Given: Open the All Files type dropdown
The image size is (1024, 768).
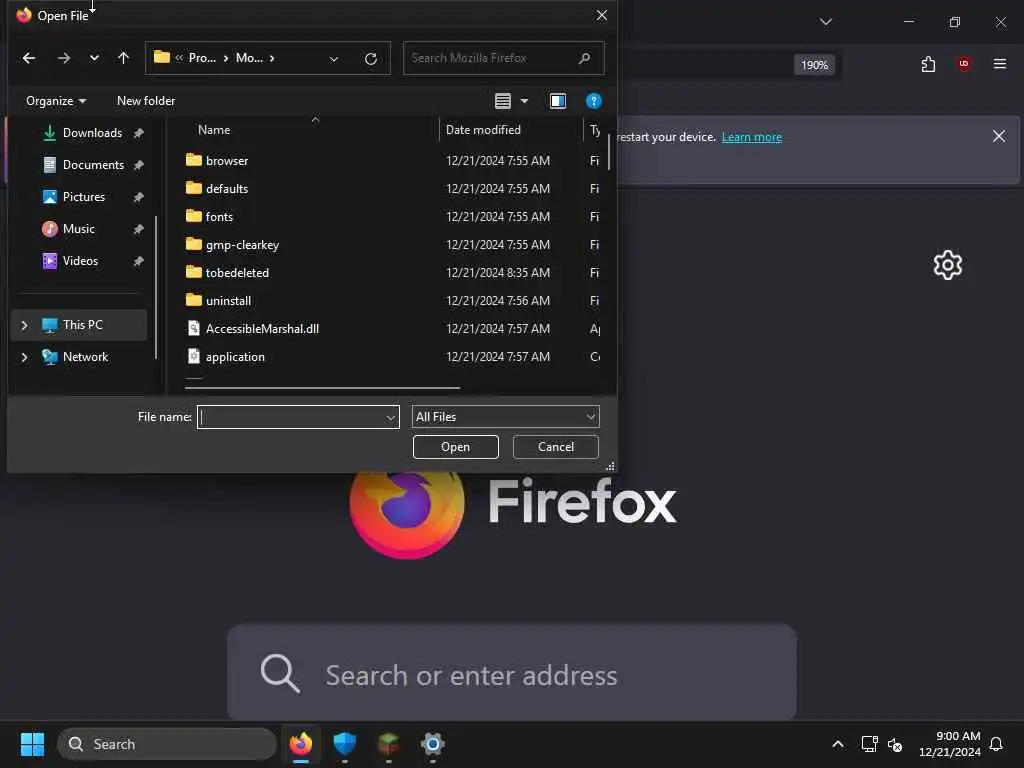Looking at the screenshot, I should coord(505,417).
